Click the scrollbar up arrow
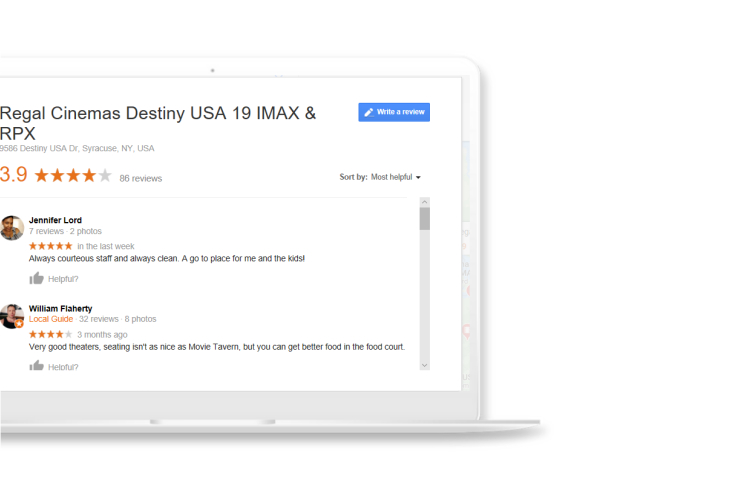The image size is (750, 500). 424,202
